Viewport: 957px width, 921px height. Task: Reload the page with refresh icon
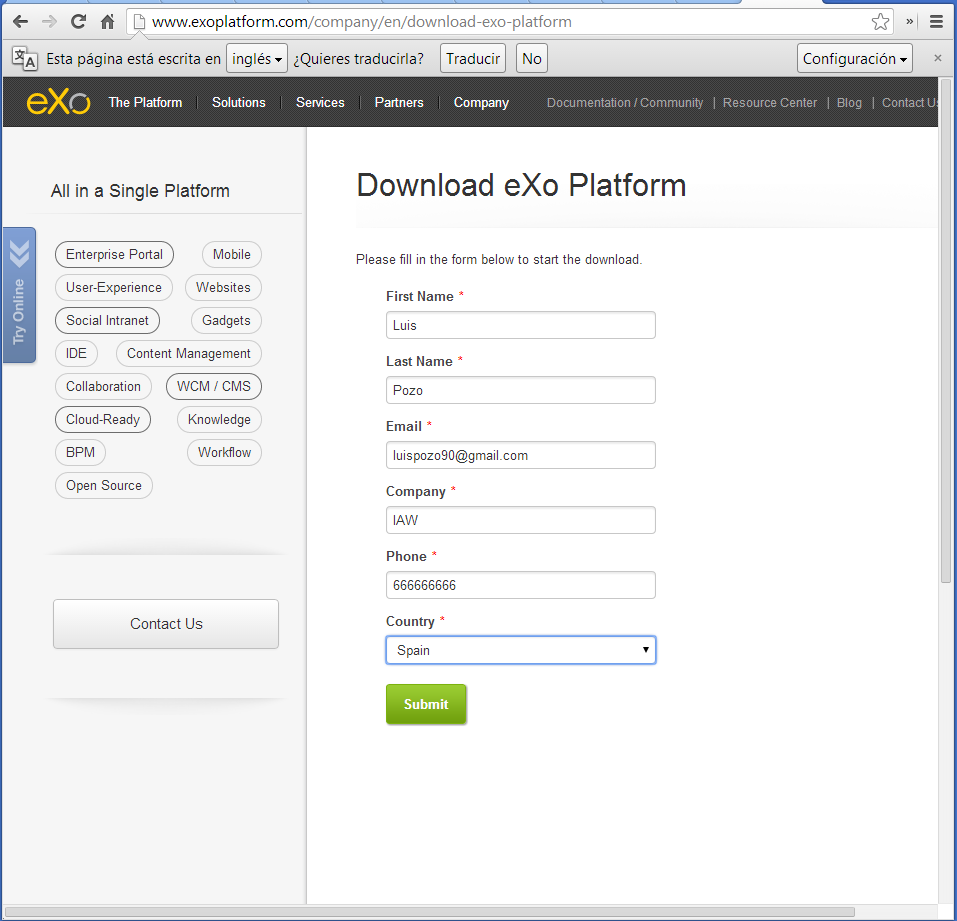click(78, 21)
